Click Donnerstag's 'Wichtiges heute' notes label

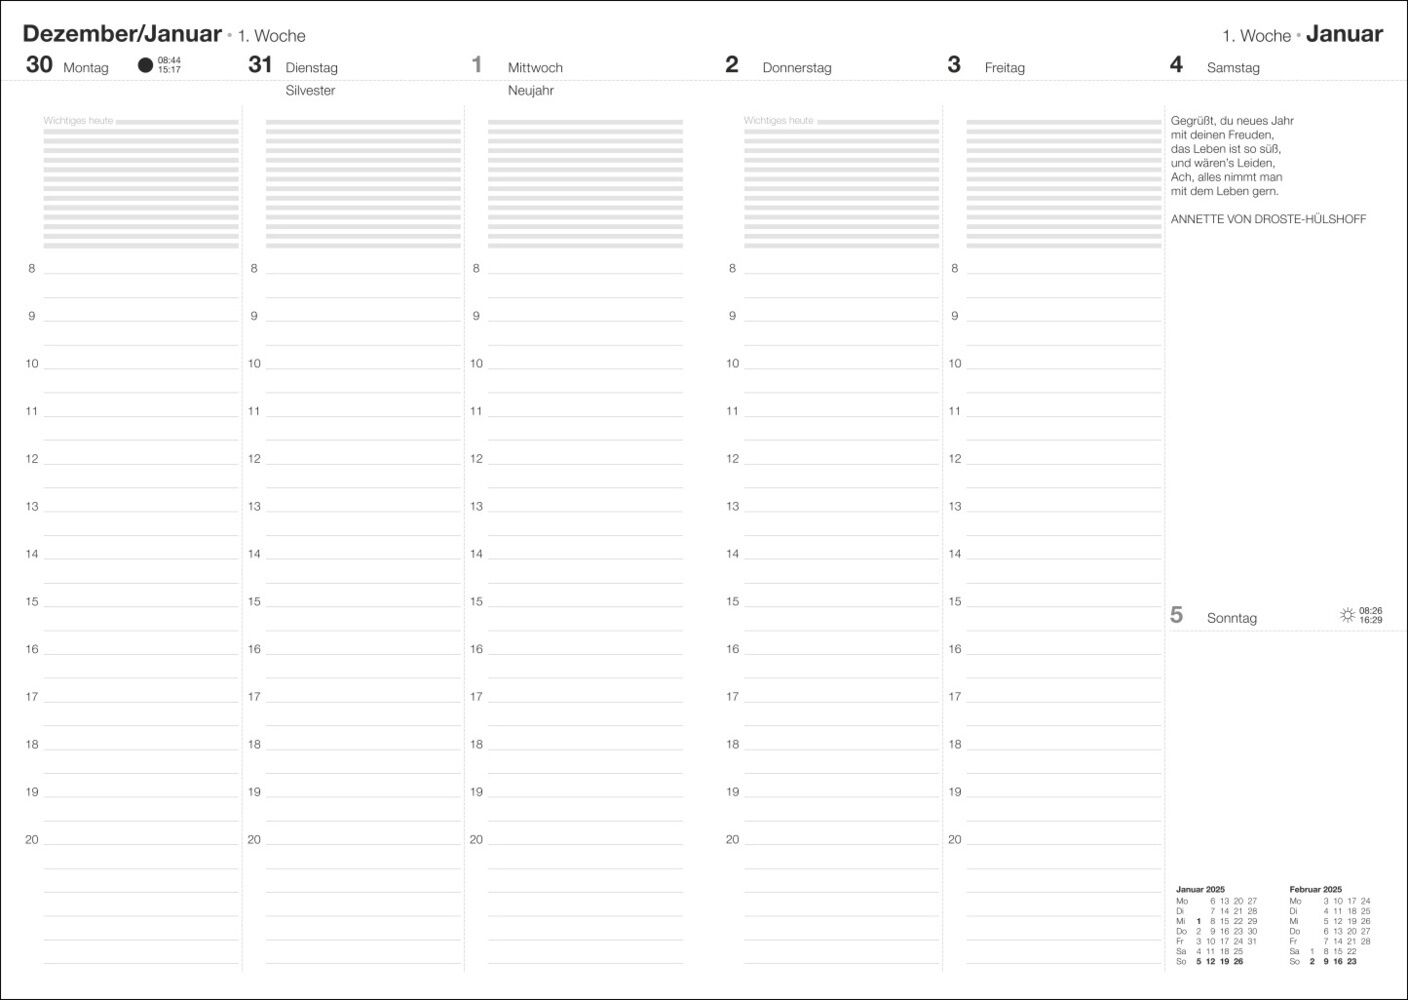(778, 121)
